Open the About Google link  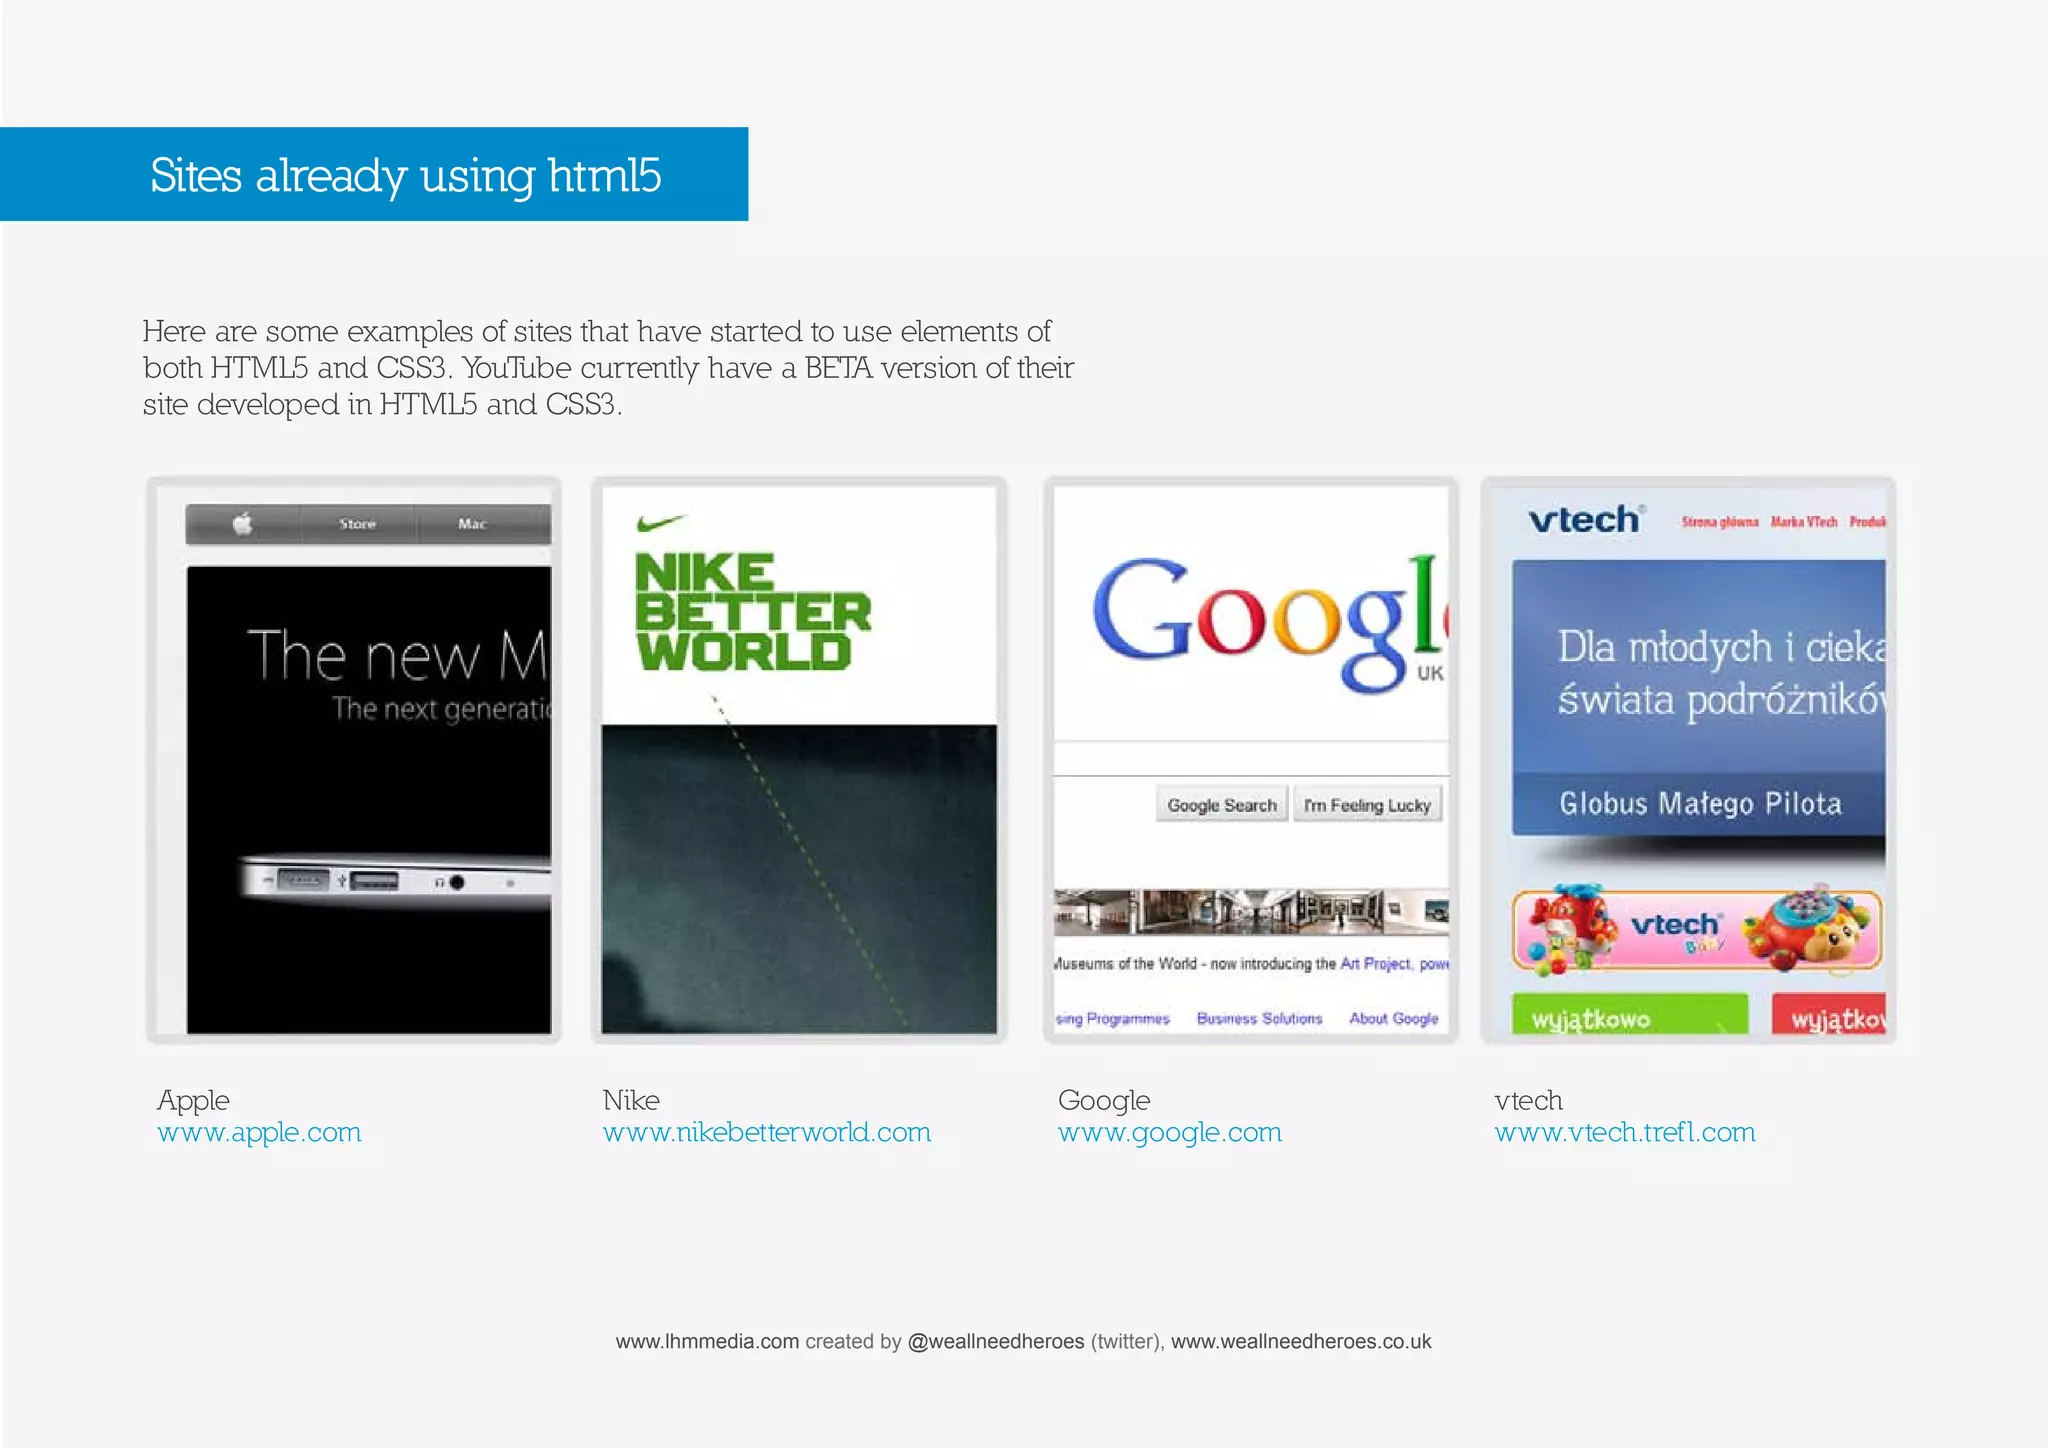pyautogui.click(x=1393, y=1018)
